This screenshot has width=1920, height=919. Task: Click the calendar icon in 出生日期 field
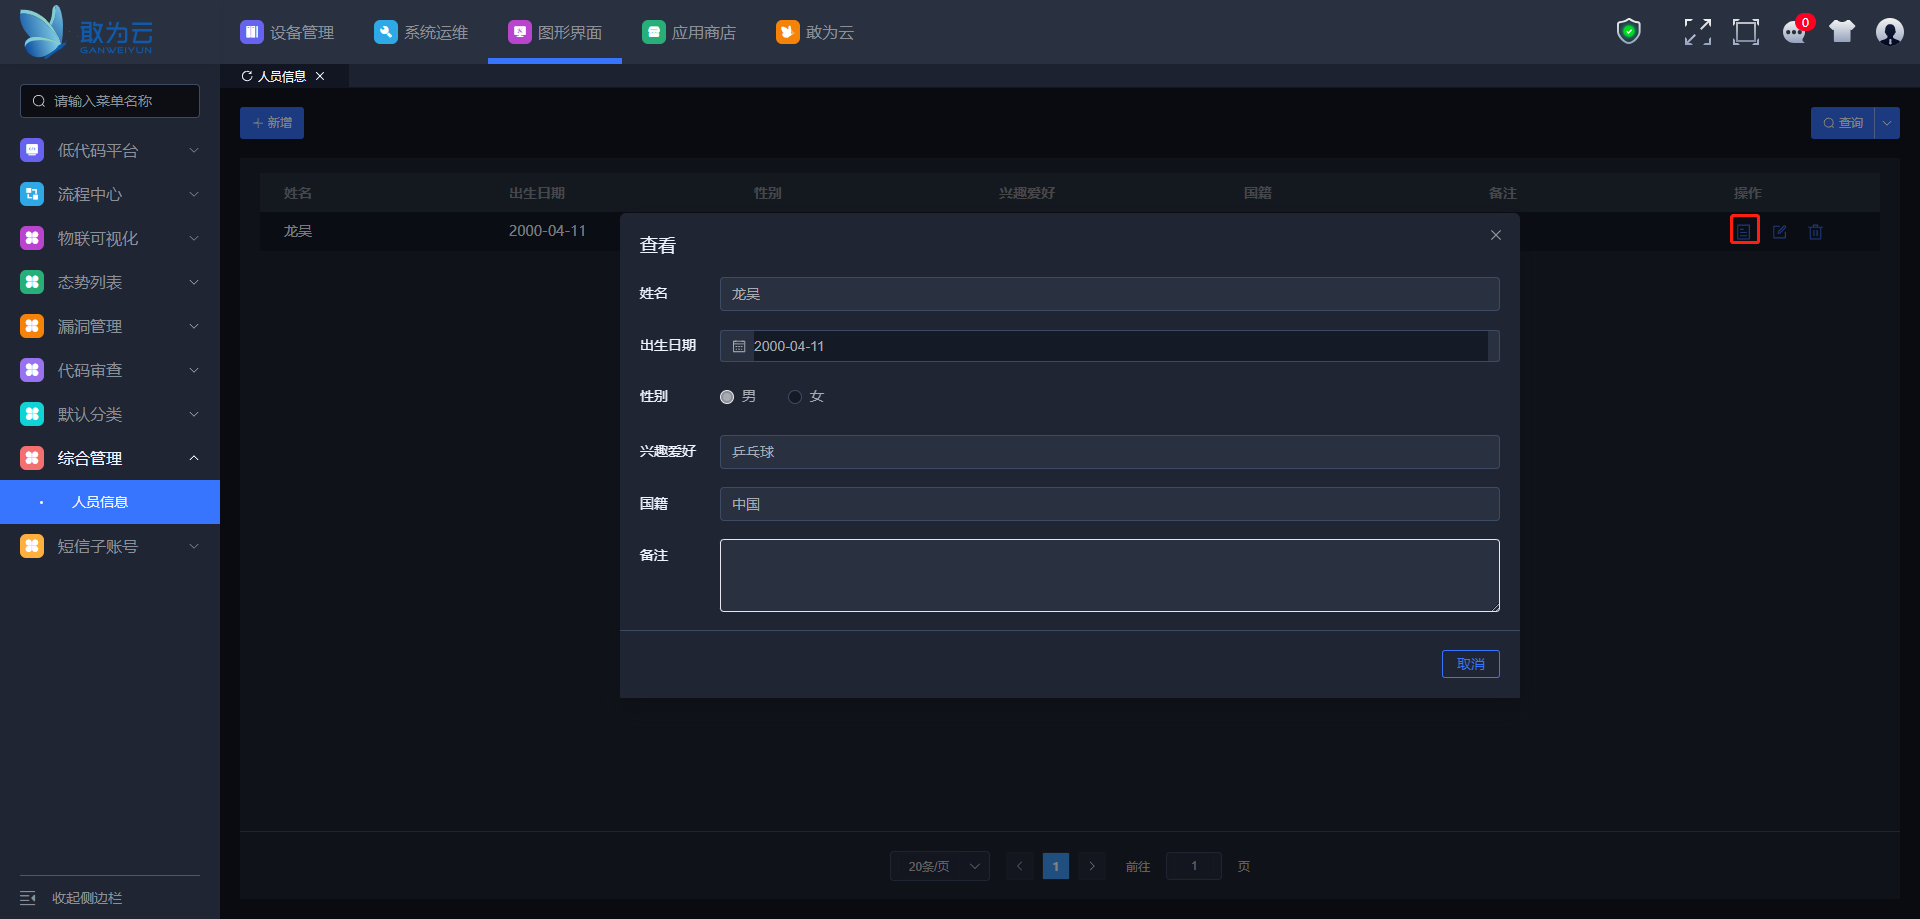pos(739,346)
